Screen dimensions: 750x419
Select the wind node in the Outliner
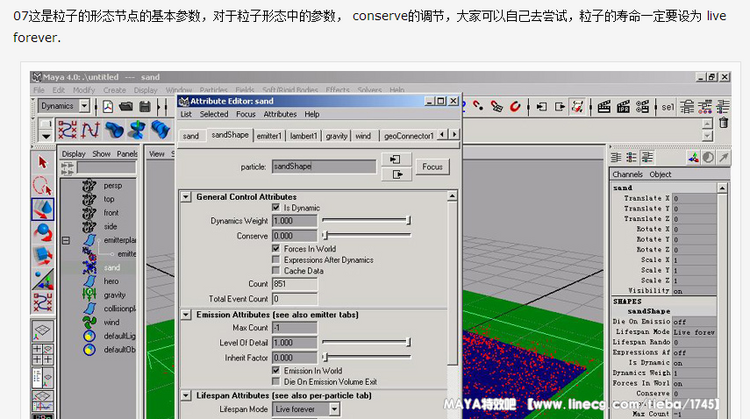(x=112, y=322)
